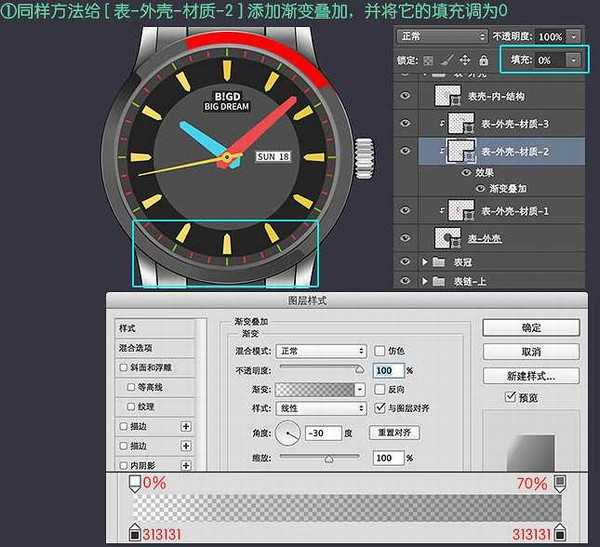This screenshot has width=600, height=547.
Task: Open the 填充 fill percentage dropdown
Action: coord(572,60)
